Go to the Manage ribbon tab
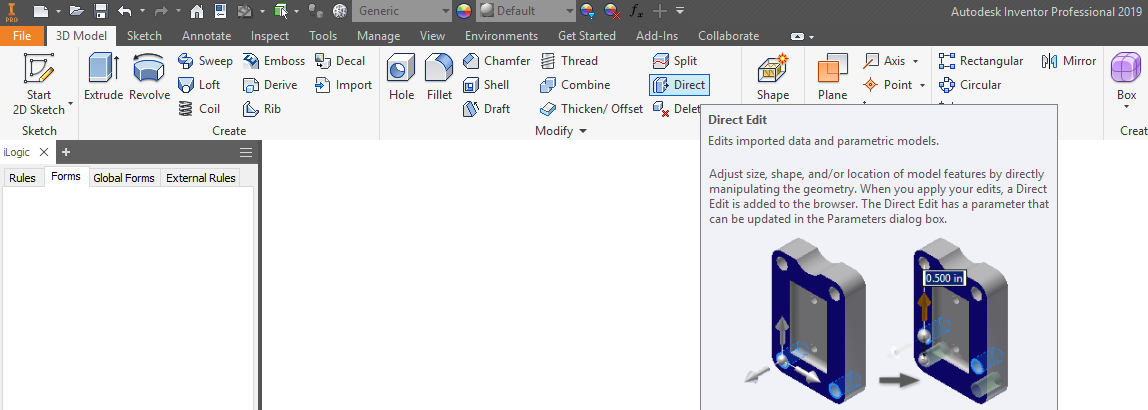The width and height of the screenshot is (1148, 410). (x=379, y=36)
